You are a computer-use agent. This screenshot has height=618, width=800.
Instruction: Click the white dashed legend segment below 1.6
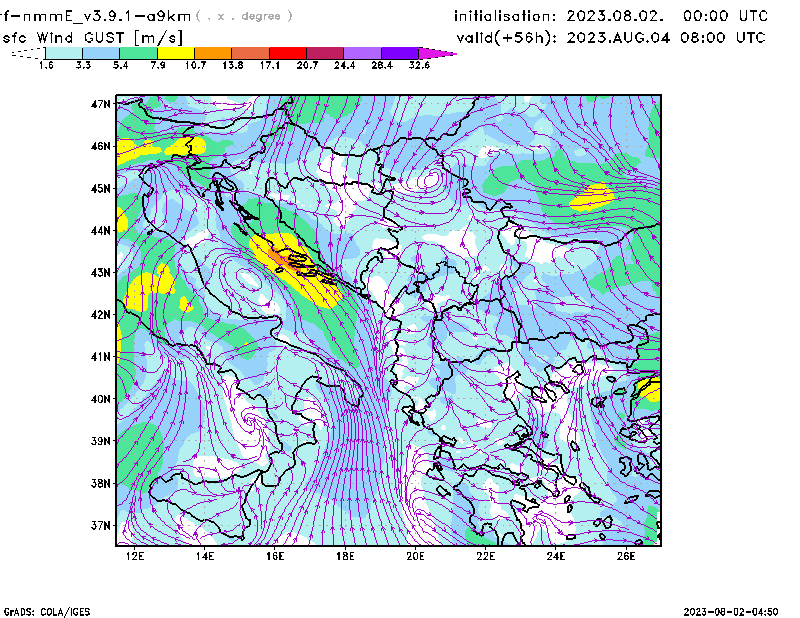pyautogui.click(x=29, y=53)
